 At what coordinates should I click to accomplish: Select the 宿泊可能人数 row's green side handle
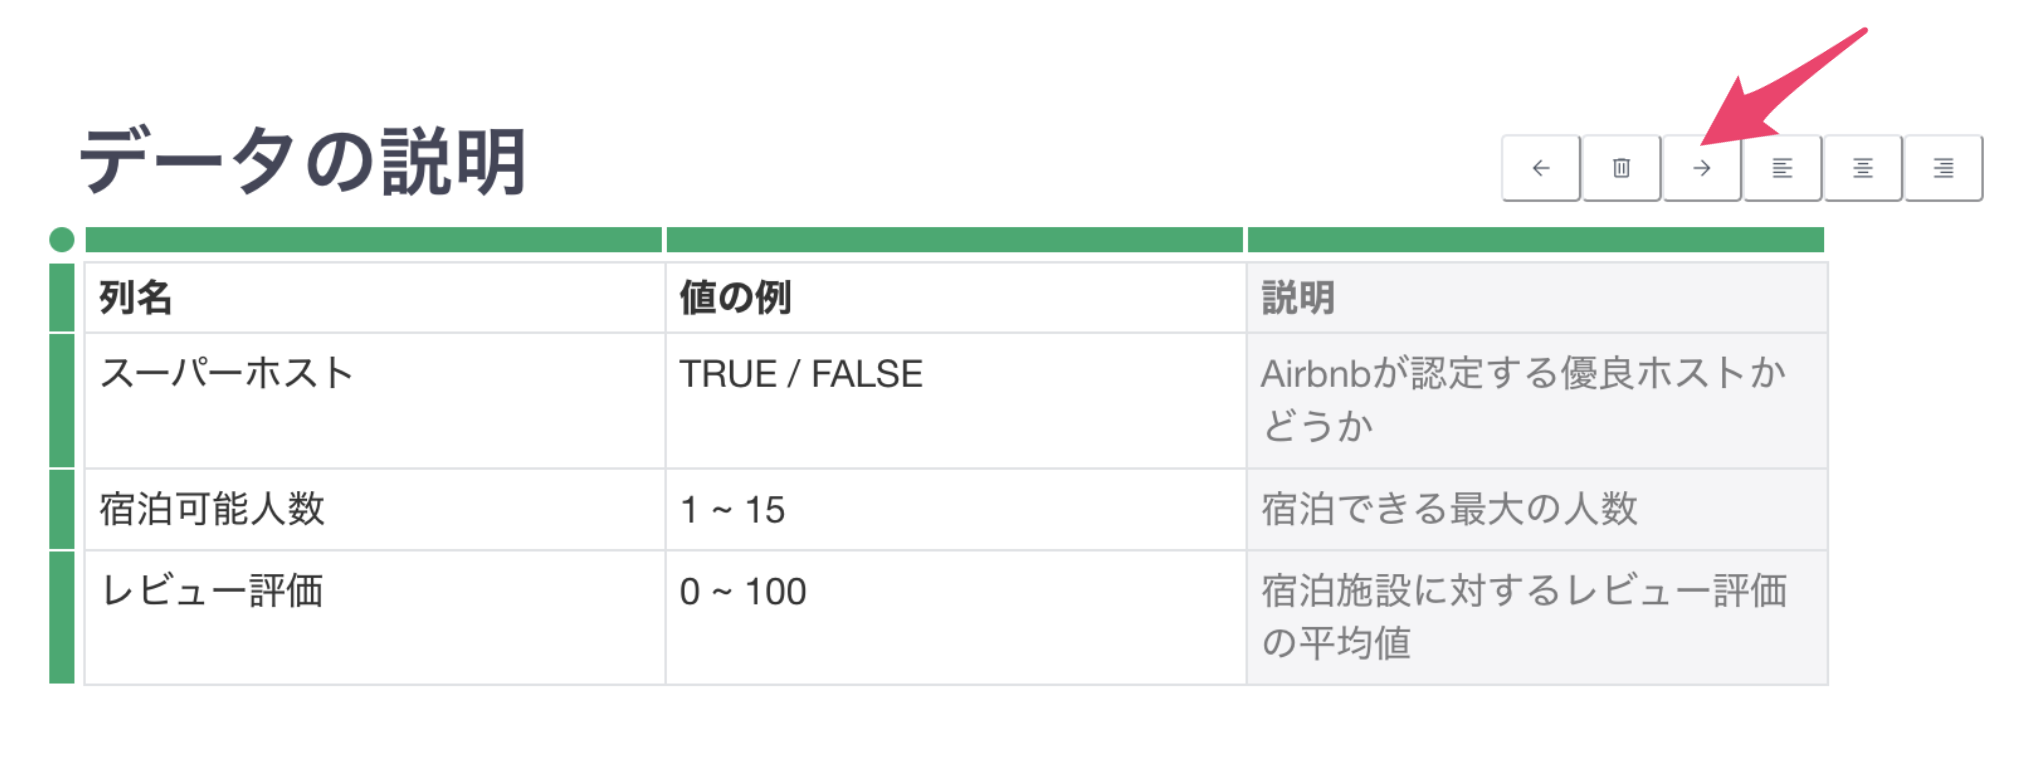[62, 510]
